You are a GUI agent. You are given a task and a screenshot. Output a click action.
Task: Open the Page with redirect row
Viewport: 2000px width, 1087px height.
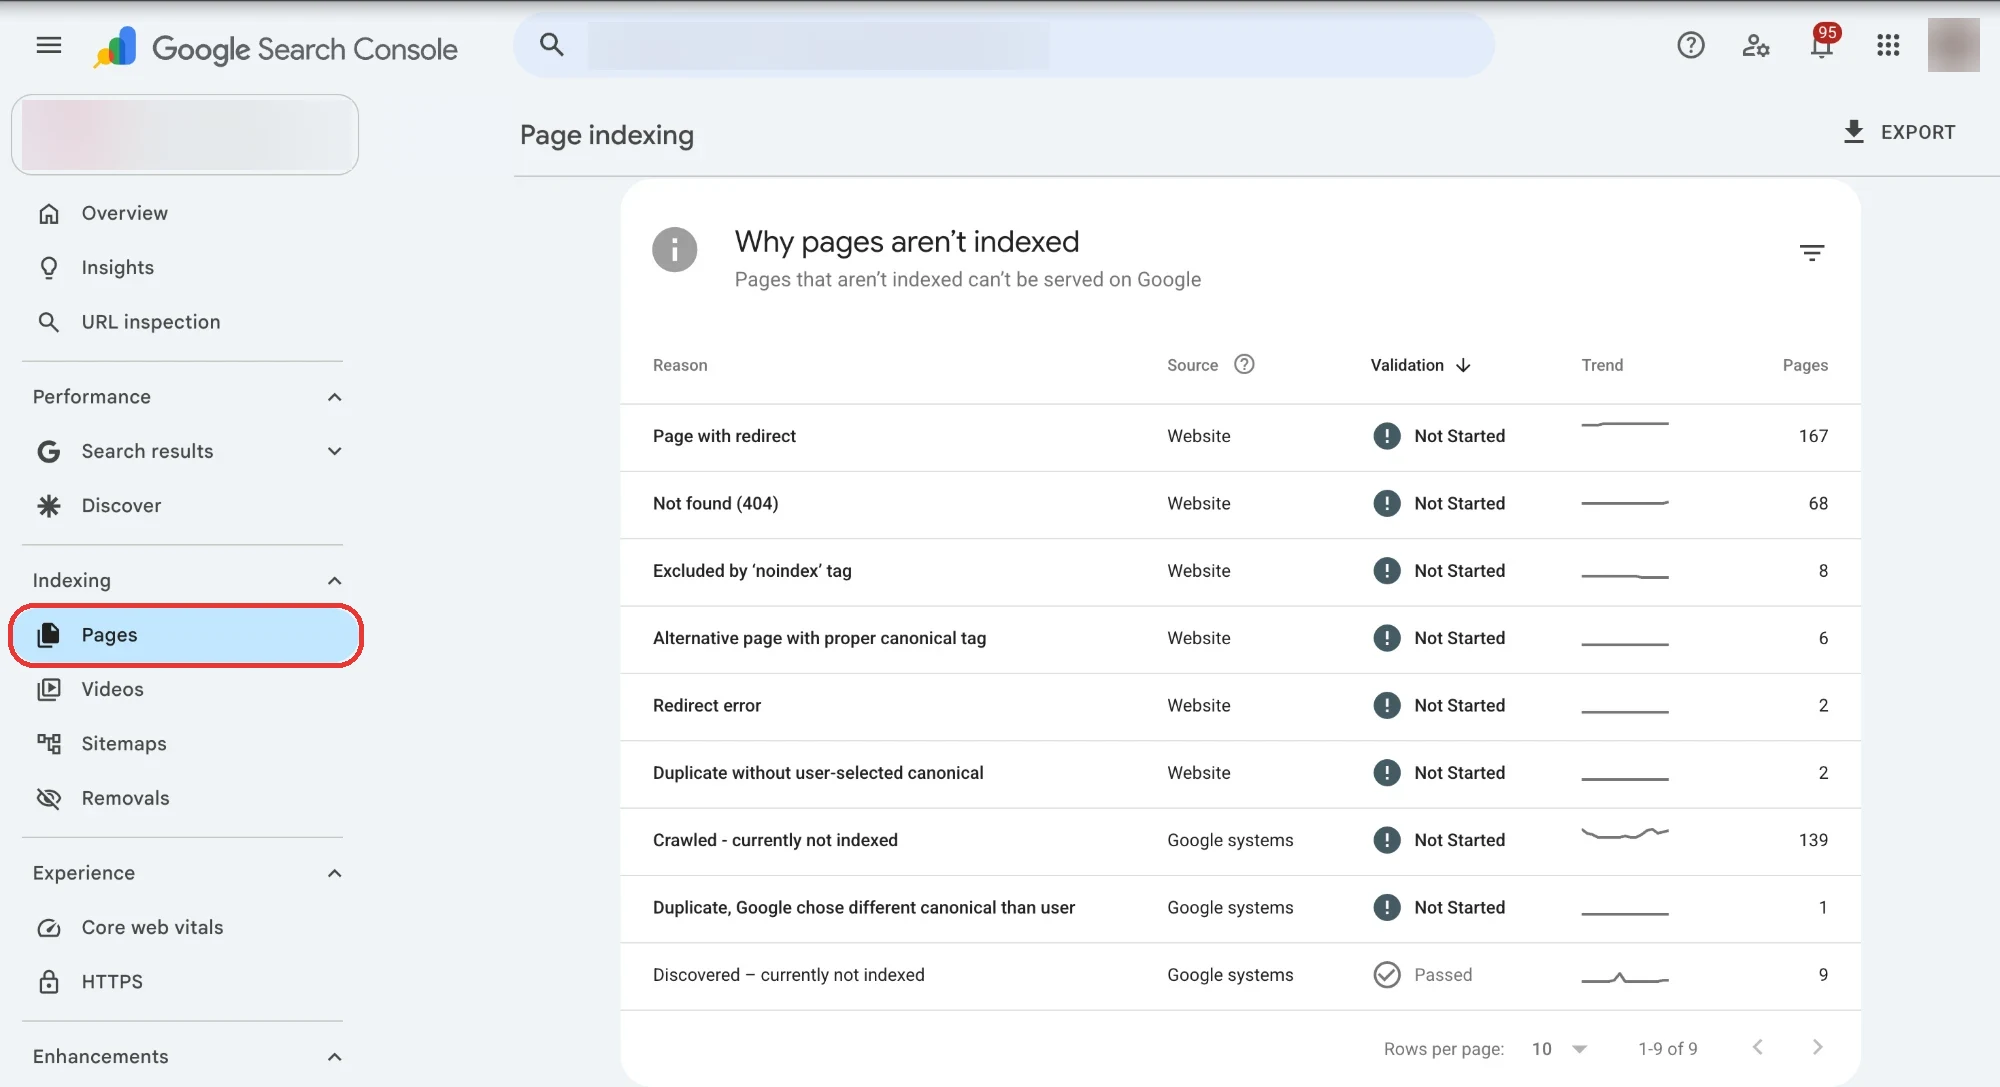[x=1240, y=437]
